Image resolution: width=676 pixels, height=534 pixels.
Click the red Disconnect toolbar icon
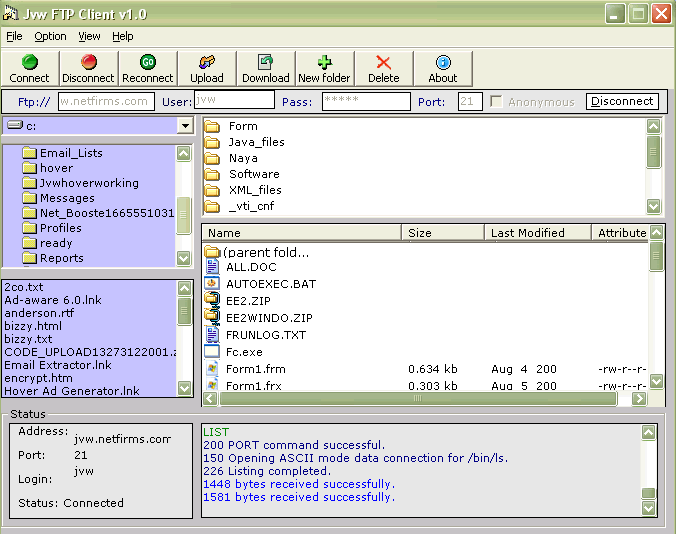(88, 62)
